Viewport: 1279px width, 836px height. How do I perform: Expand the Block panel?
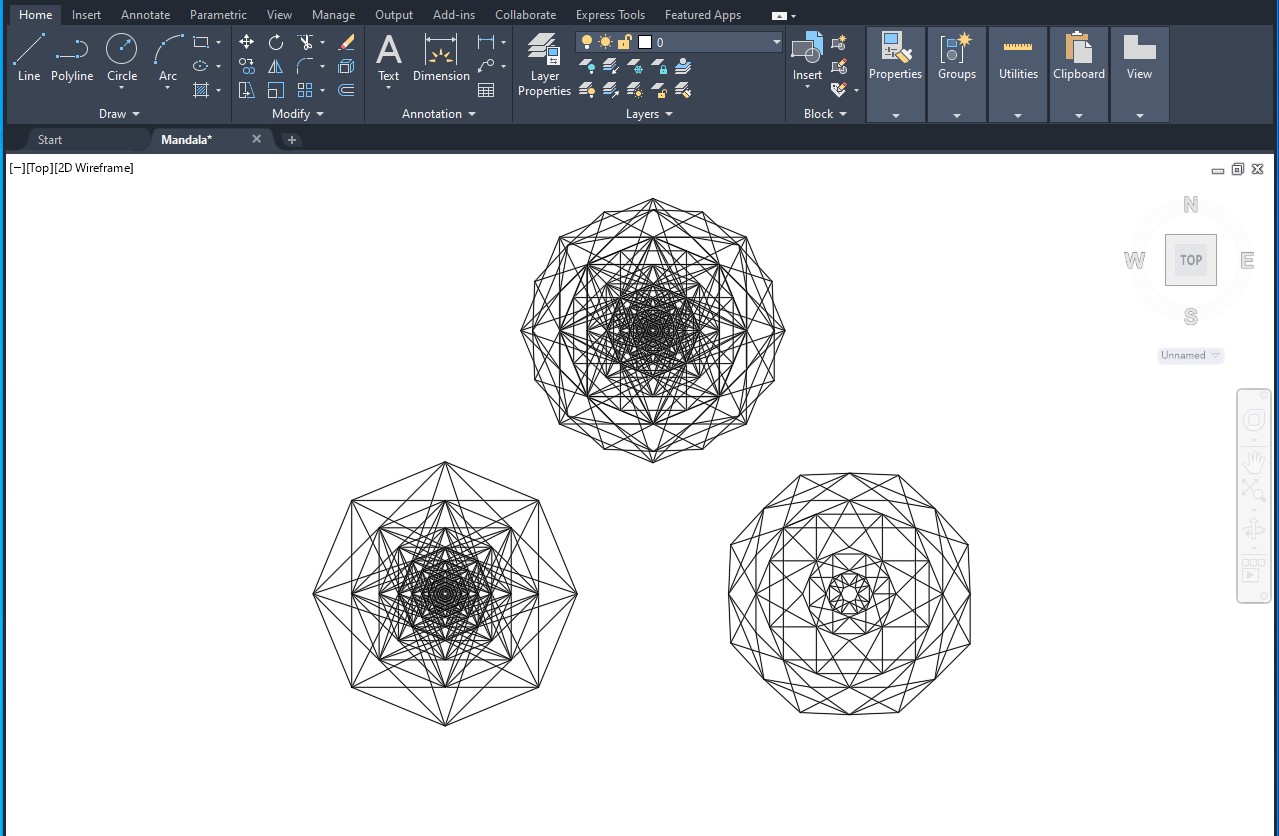(825, 114)
